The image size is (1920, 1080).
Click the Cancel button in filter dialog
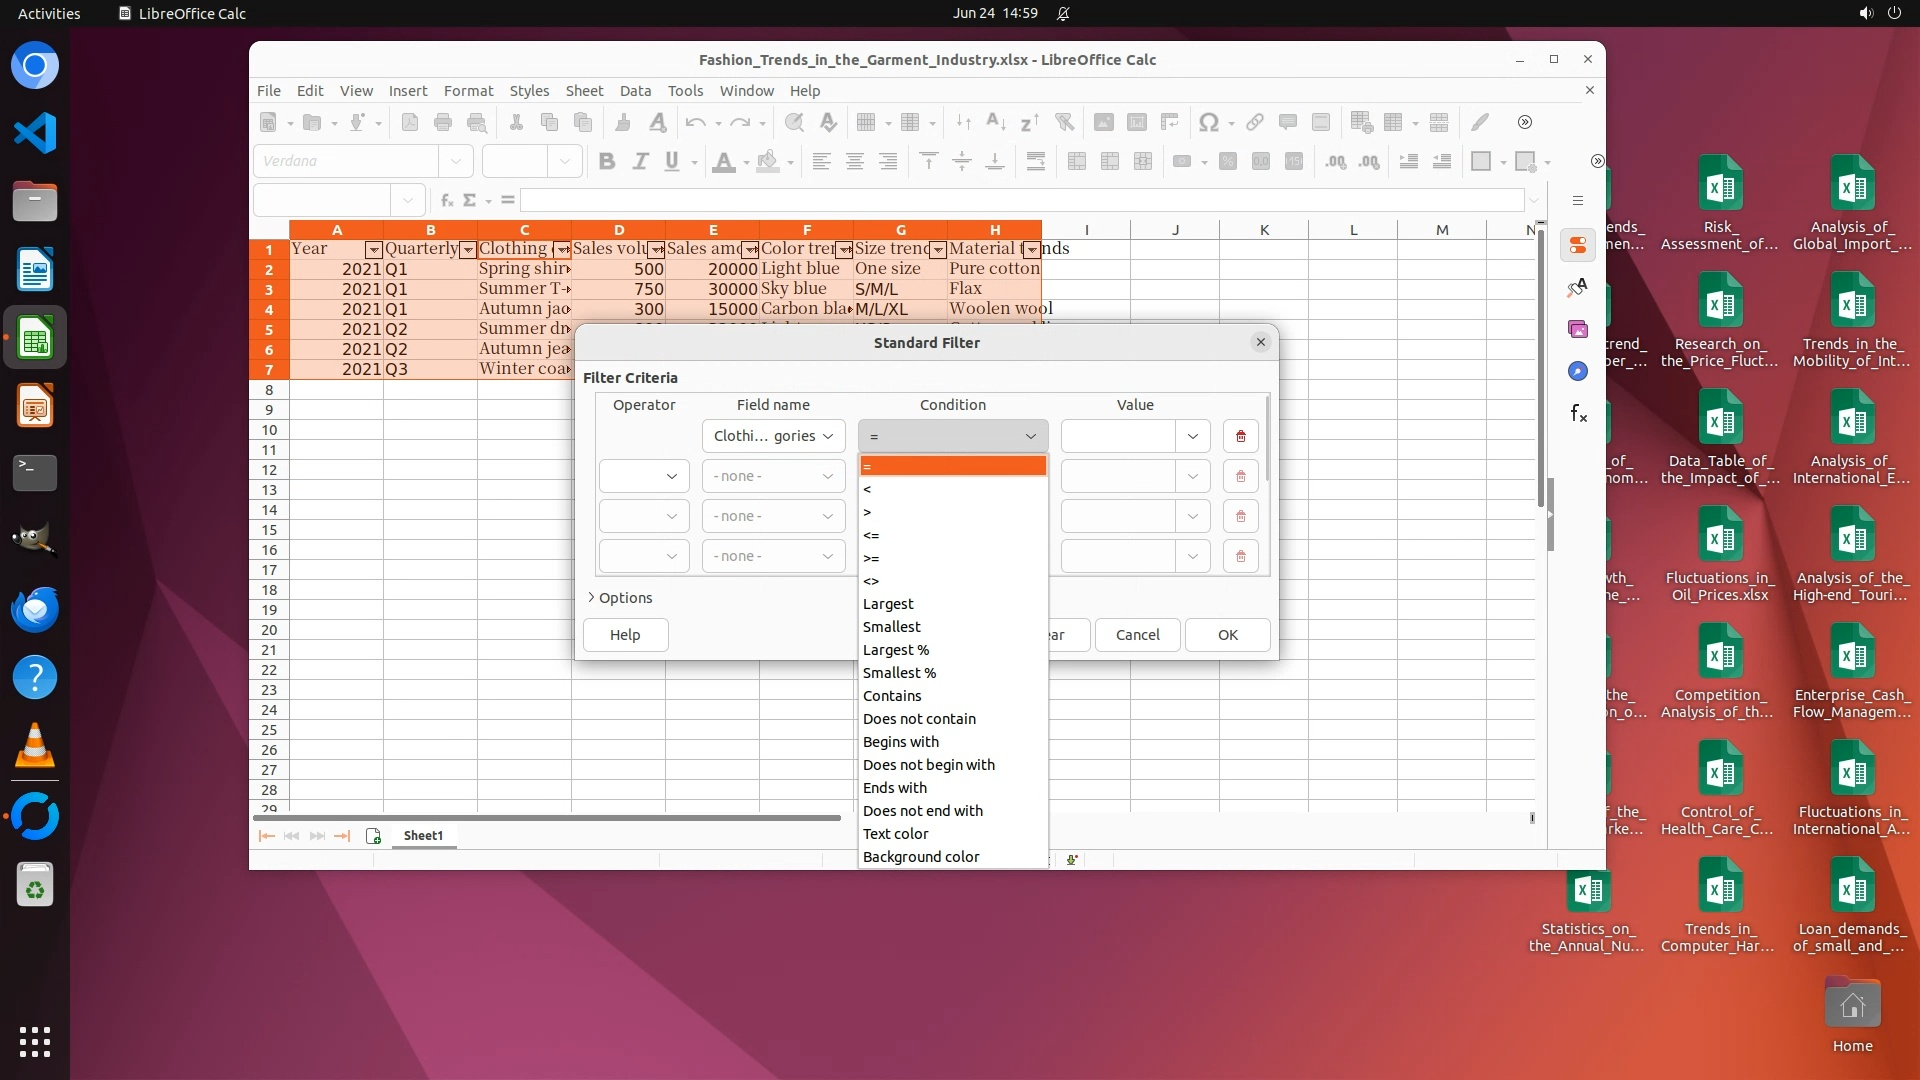(x=1137, y=635)
